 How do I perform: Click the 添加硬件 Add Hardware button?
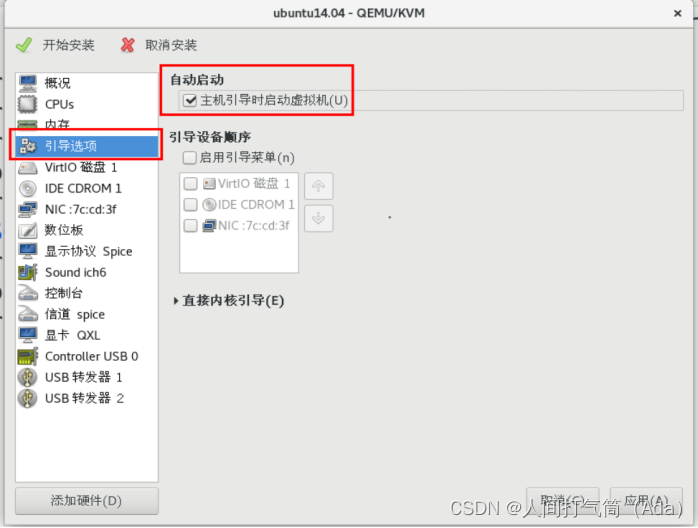87,501
